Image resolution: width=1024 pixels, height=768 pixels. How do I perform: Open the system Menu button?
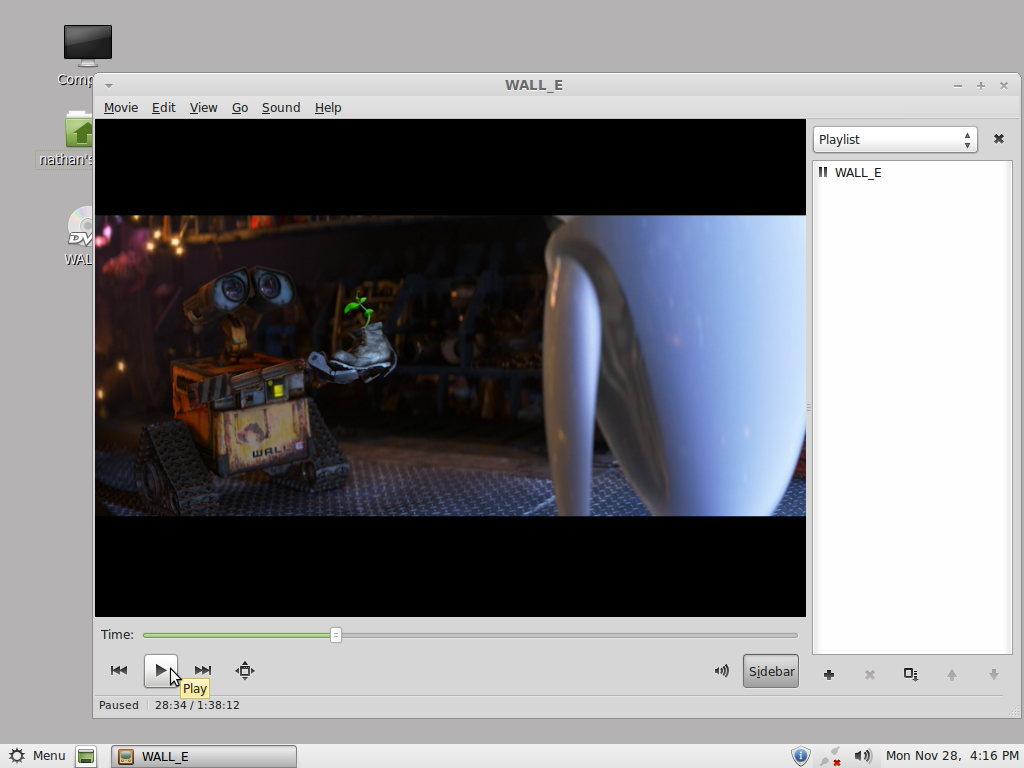(37, 756)
